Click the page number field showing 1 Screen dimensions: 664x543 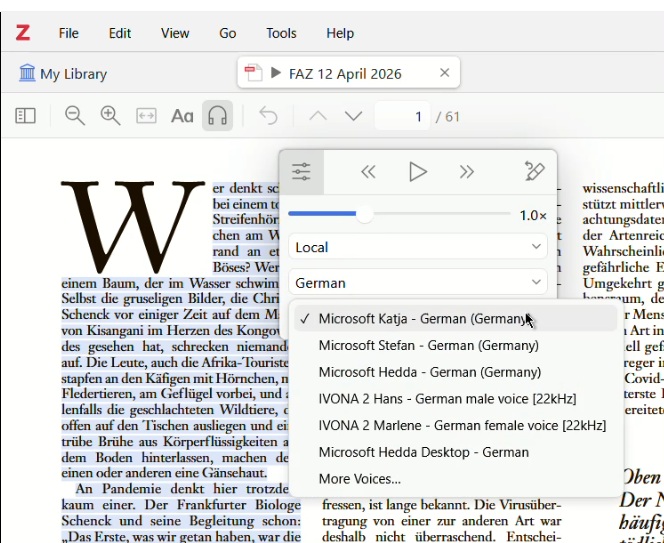[402, 116]
